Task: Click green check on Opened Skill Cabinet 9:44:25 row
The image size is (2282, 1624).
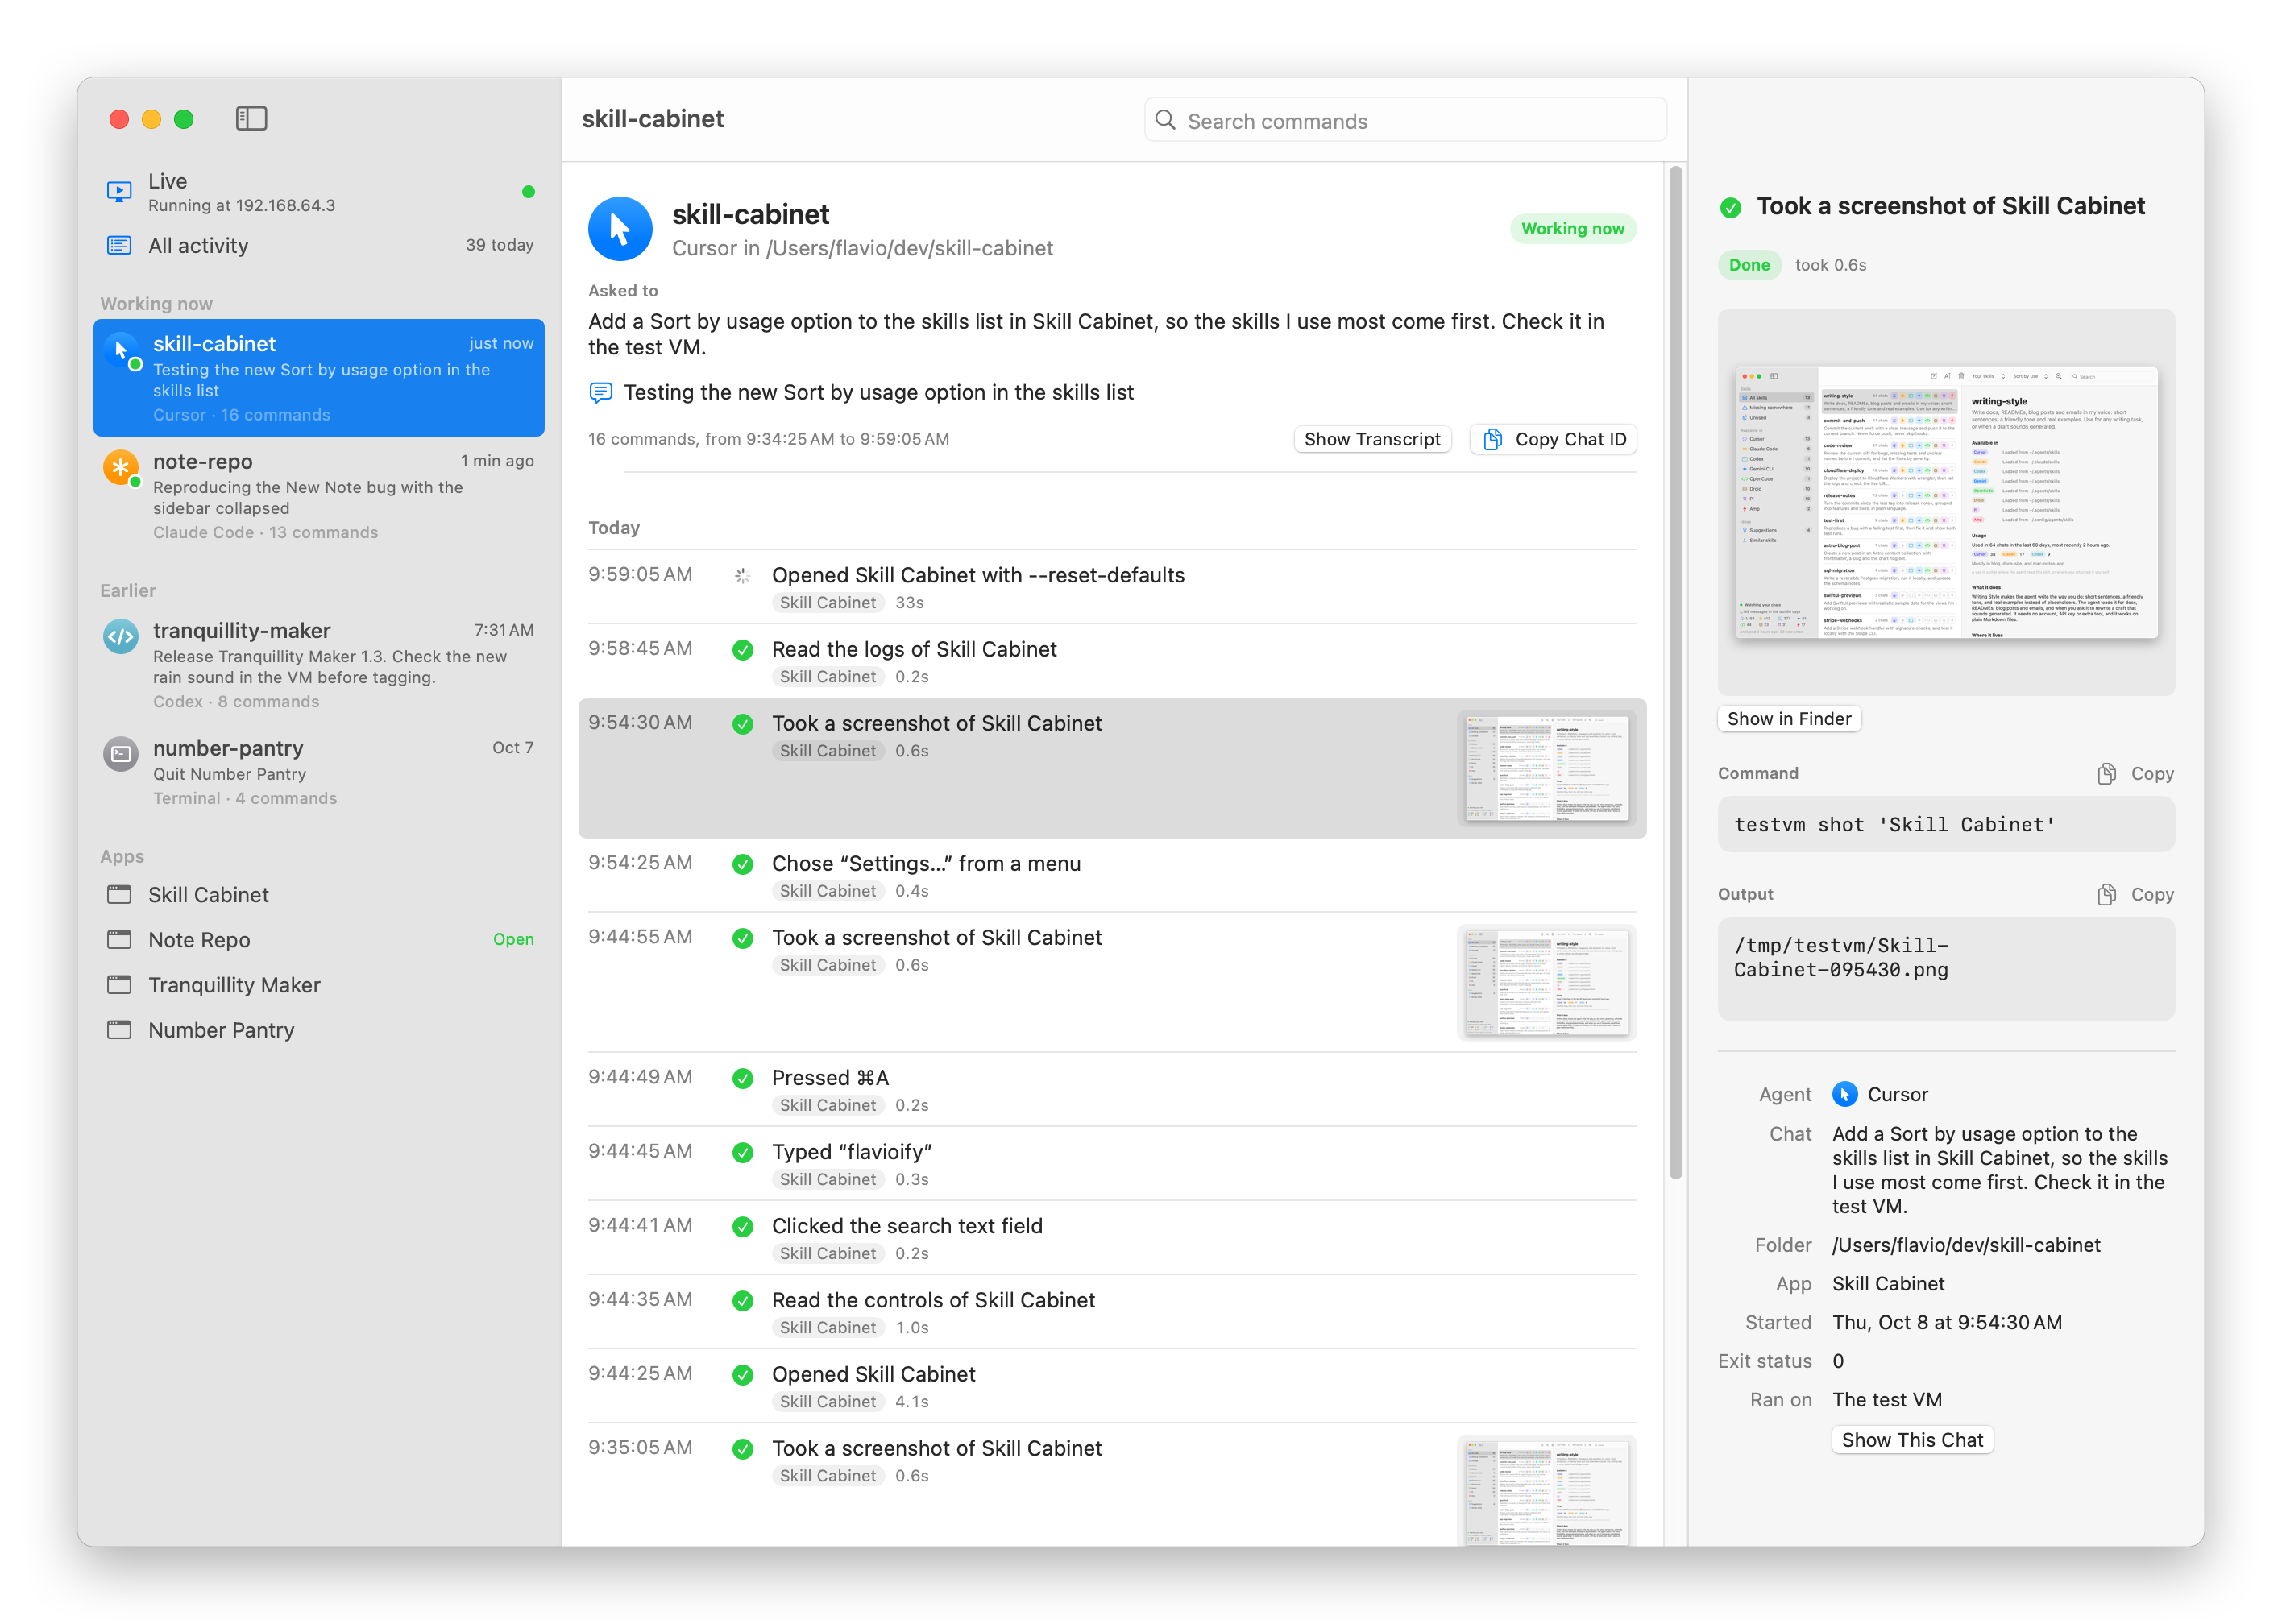Action: [742, 1375]
